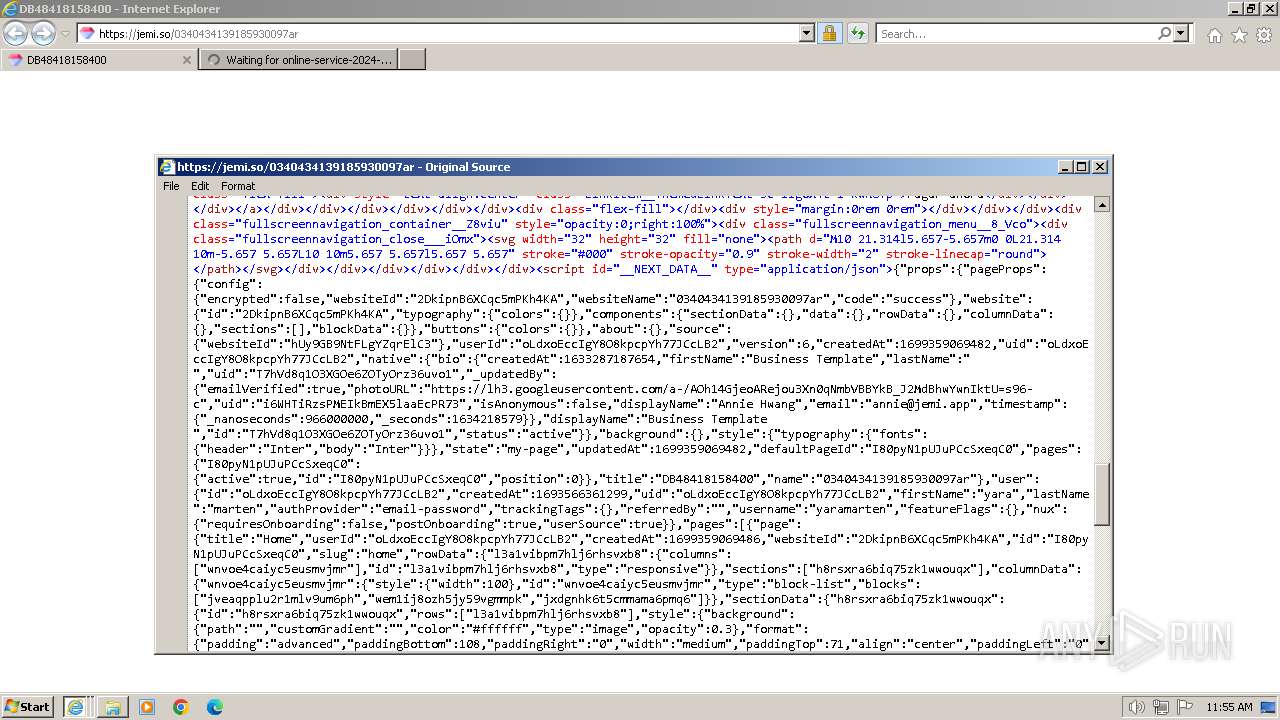
Task: Click the browser Back arrow button
Action: (x=15, y=33)
